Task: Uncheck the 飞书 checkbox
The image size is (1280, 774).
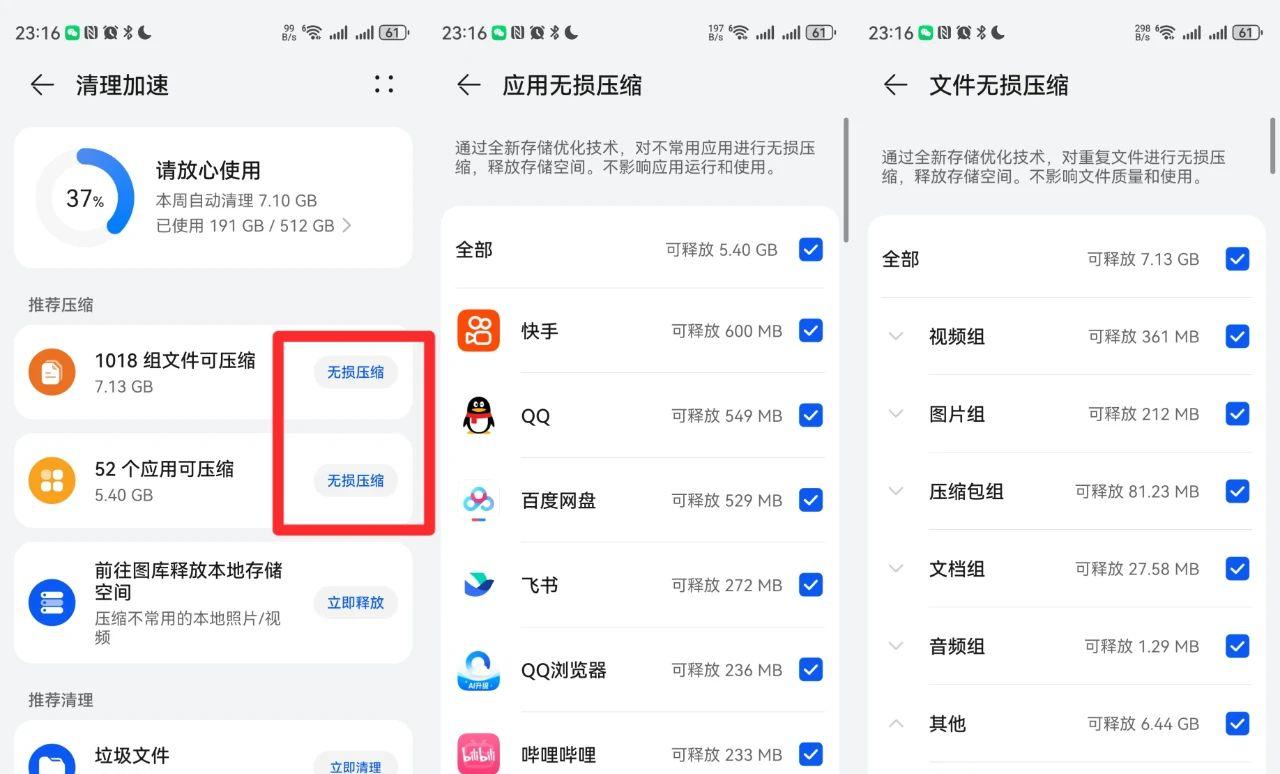Action: pos(811,584)
